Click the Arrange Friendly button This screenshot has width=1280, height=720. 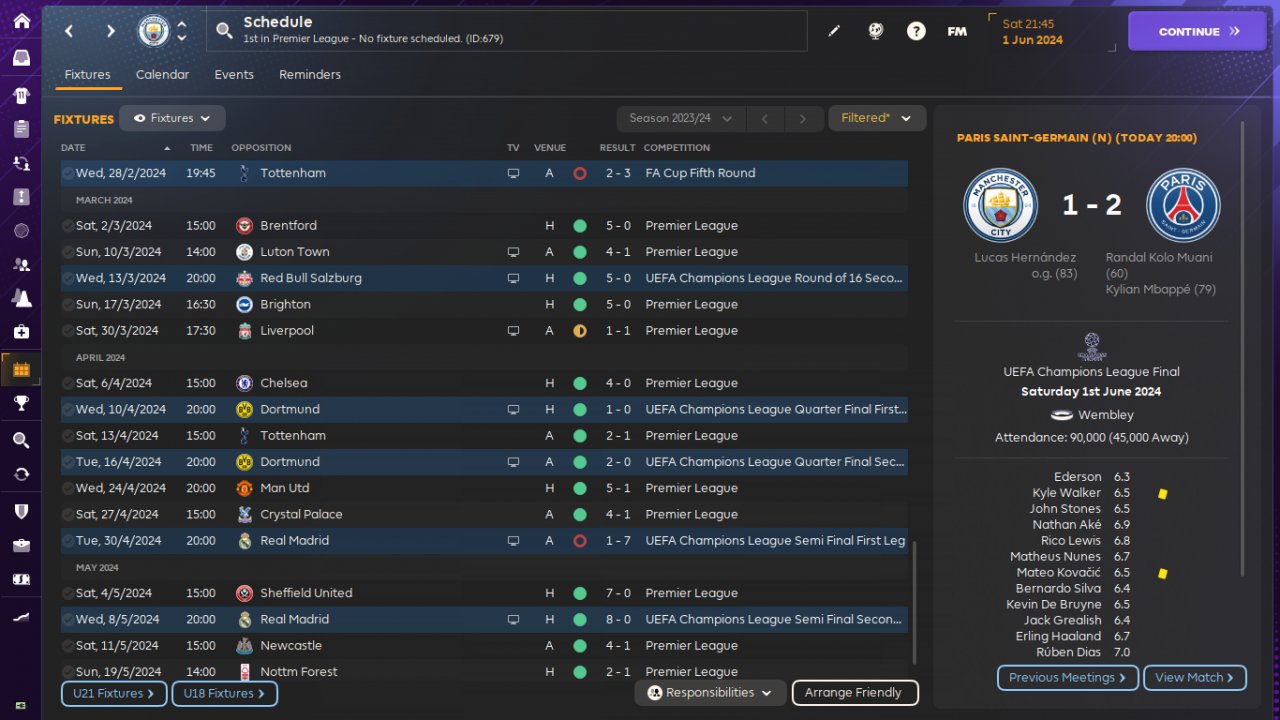854,692
